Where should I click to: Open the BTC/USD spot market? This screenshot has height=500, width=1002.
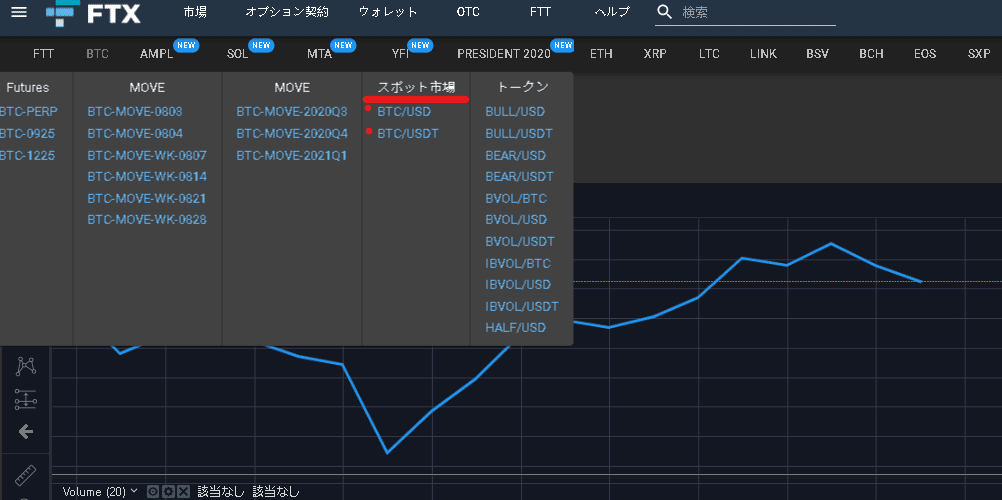[404, 111]
